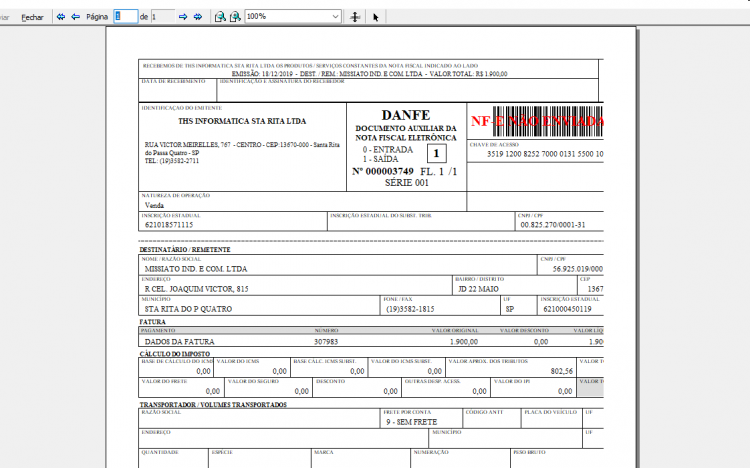This screenshot has width=750, height=468.
Task: Click the 'SÉRIE 001' text
Action: (x=407, y=183)
